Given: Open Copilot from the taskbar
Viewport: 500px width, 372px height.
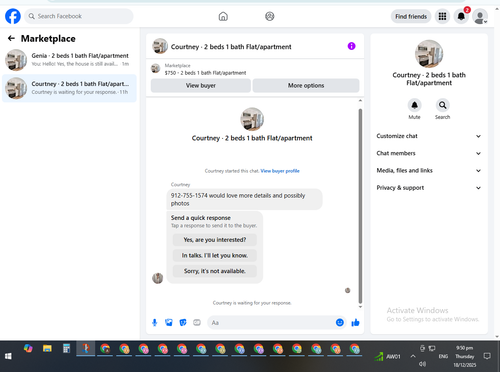Looking at the screenshot, I should (28, 349).
